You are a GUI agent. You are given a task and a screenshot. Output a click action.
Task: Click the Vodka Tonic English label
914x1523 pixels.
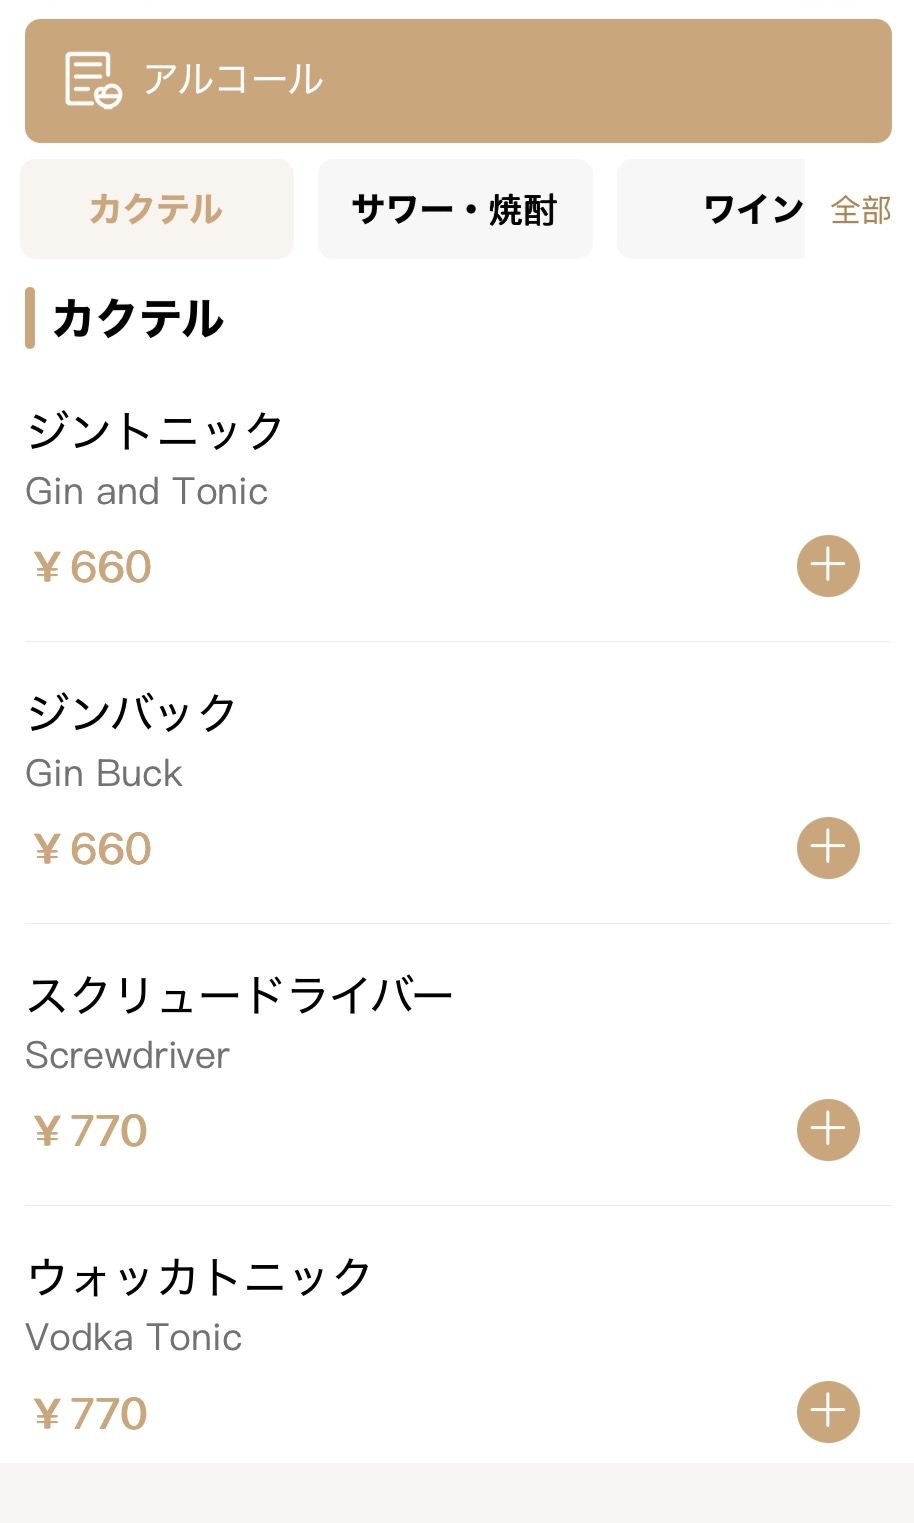coord(133,1337)
